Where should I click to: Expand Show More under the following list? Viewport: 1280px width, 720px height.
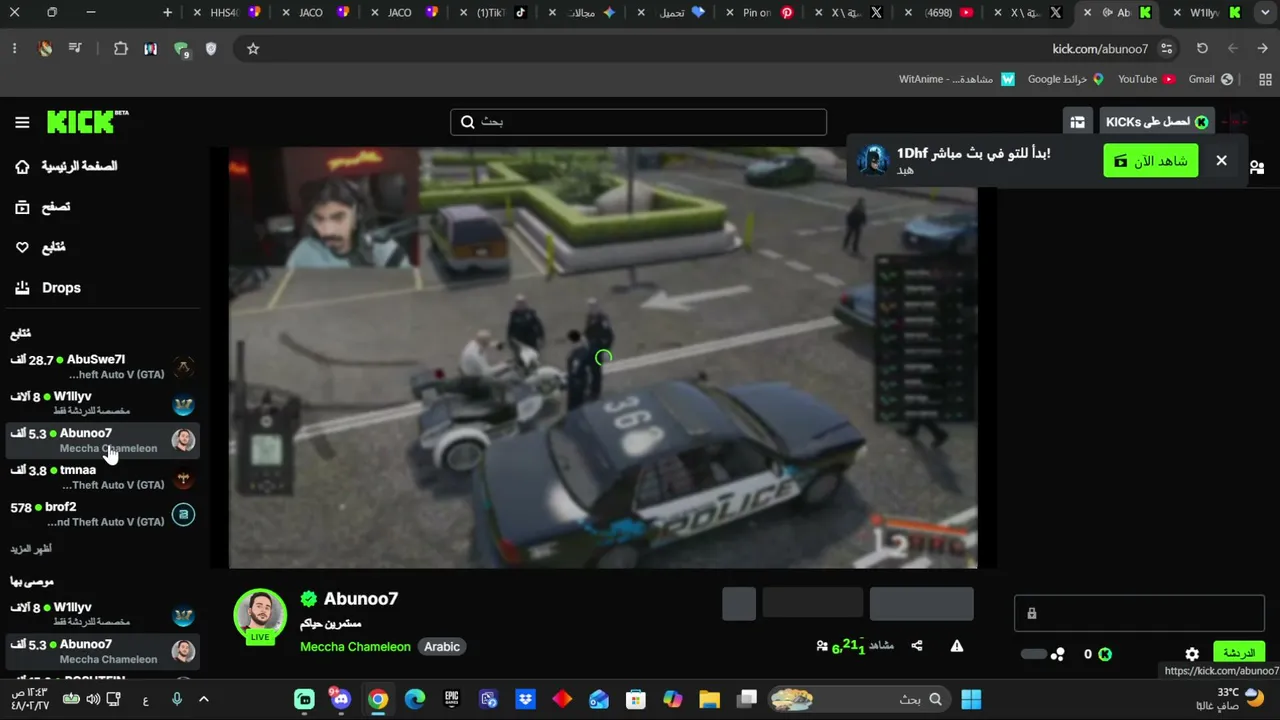point(31,549)
